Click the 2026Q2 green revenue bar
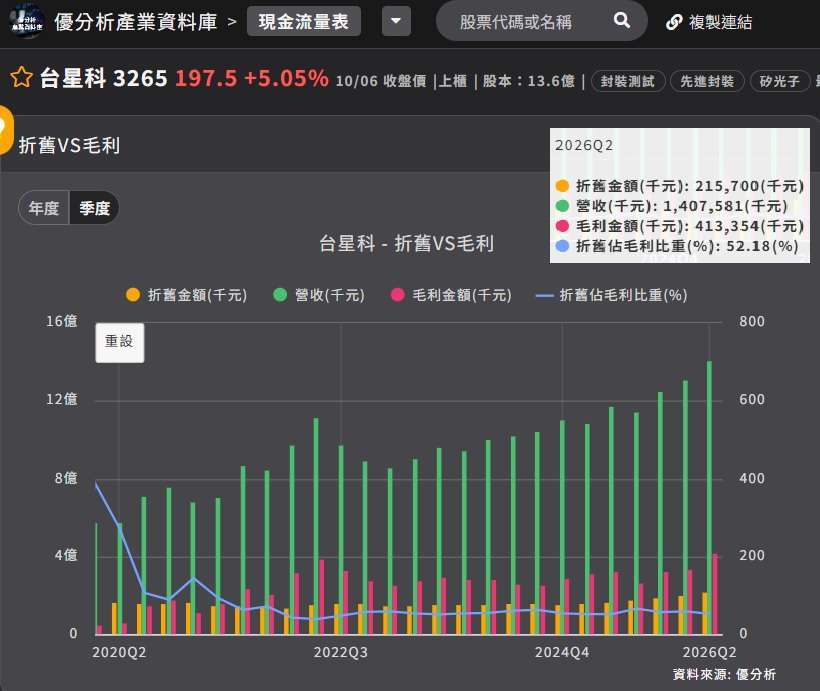 (709, 497)
